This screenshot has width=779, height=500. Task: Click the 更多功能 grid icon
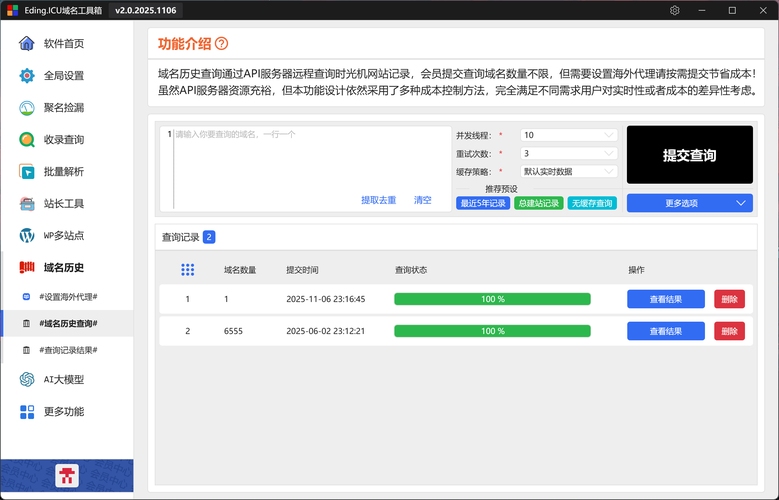click(27, 412)
